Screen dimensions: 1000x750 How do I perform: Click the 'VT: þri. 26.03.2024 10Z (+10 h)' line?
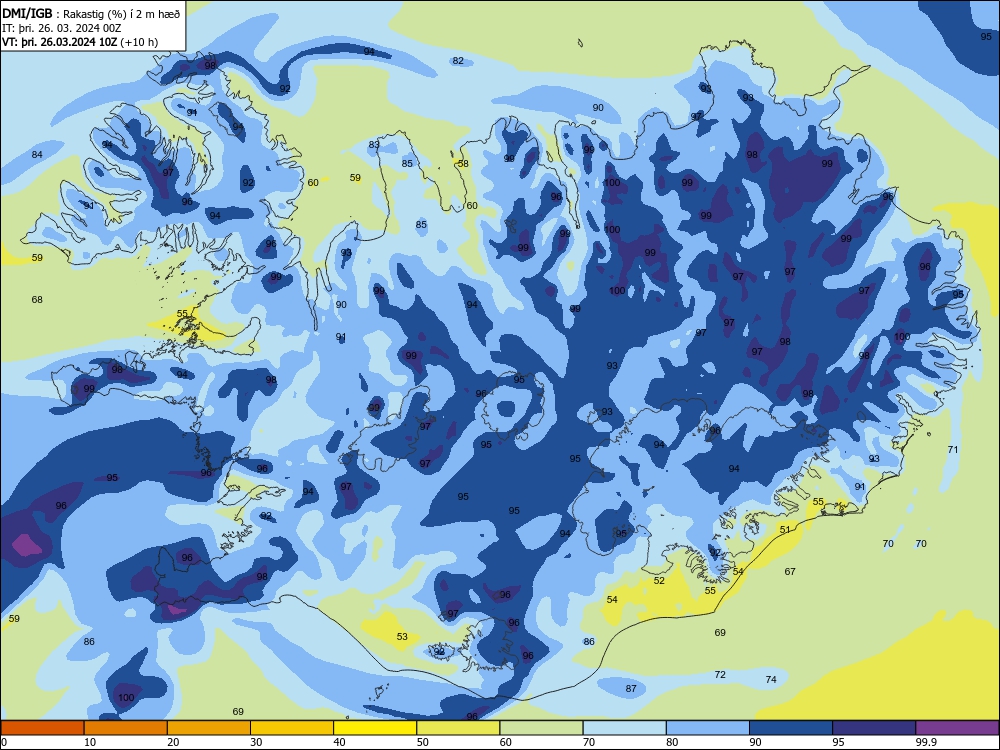point(80,42)
